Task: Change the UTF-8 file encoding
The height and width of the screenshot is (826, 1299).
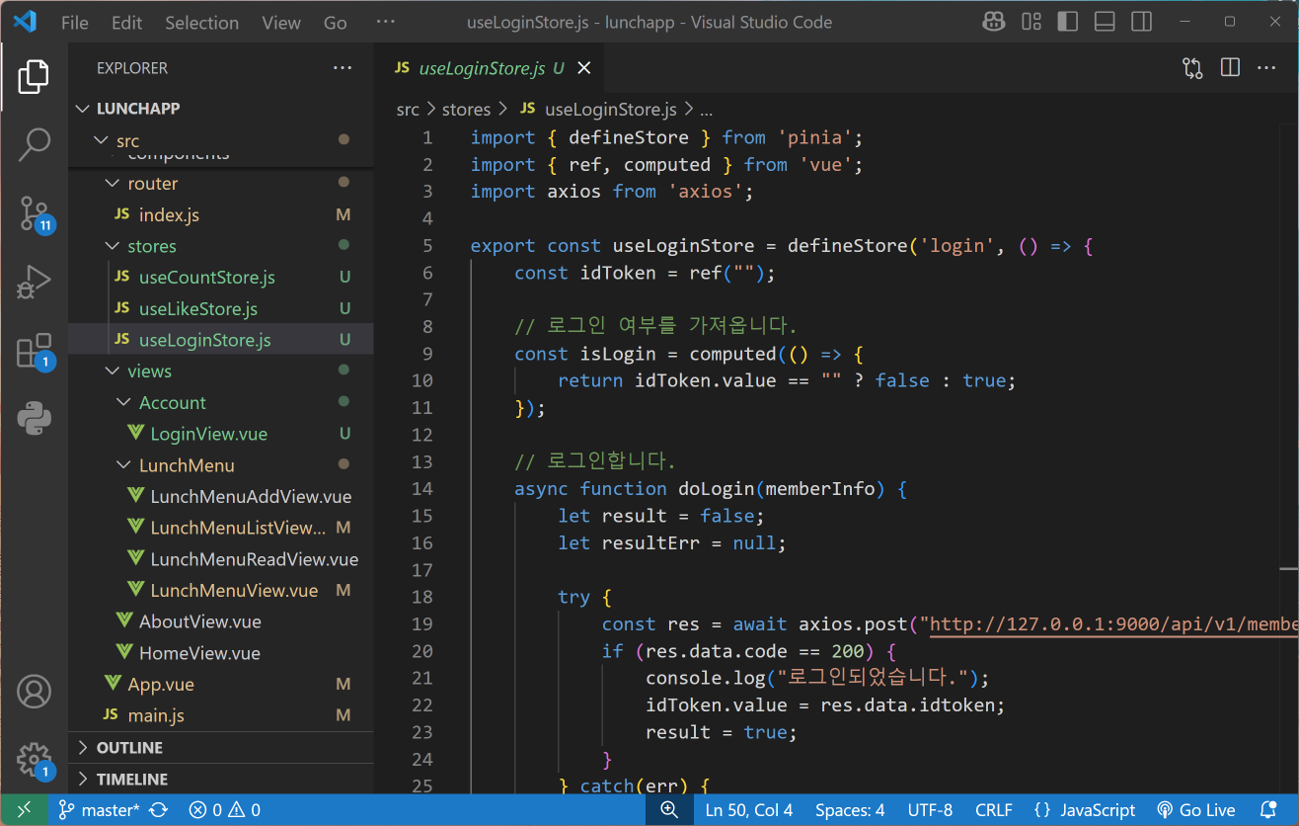Action: pyautogui.click(x=930, y=810)
